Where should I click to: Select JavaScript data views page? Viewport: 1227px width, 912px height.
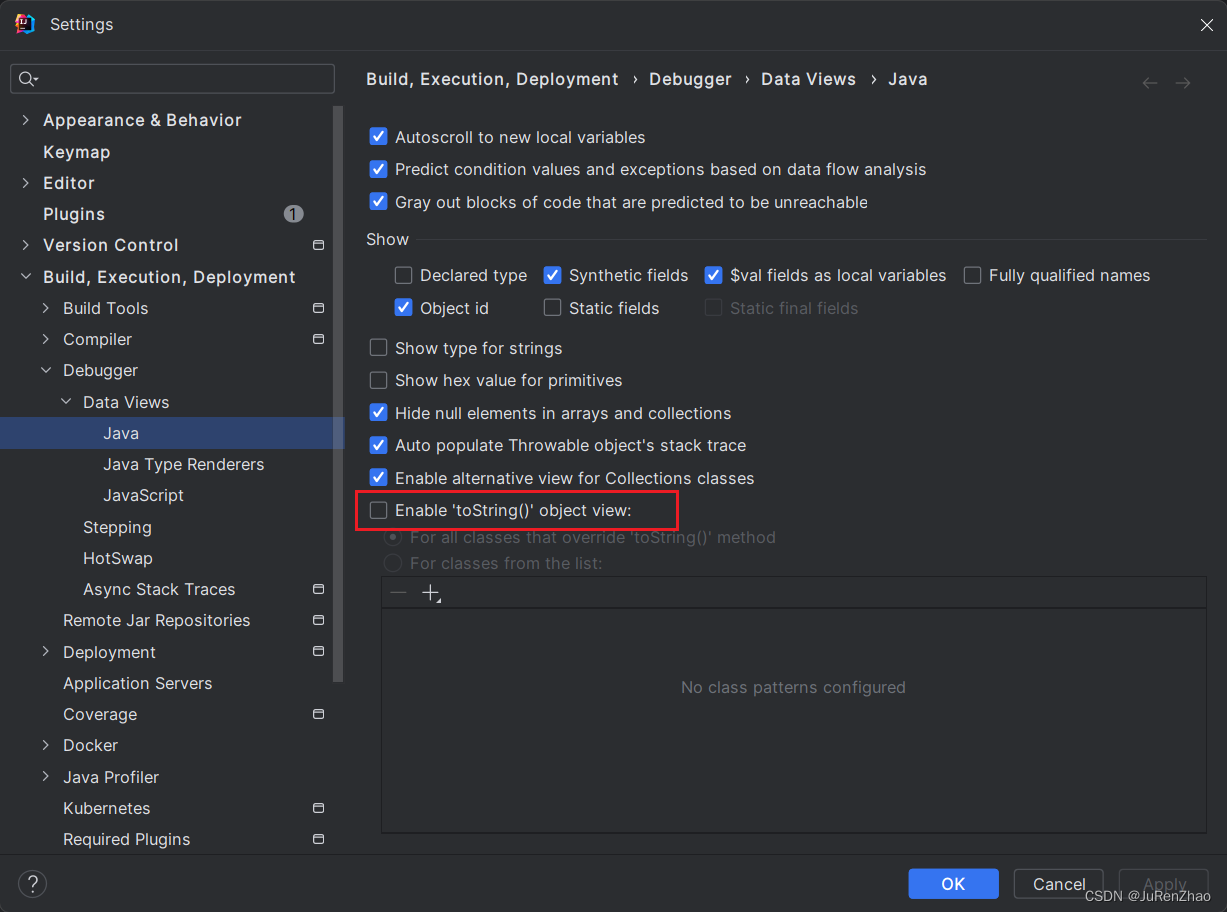point(143,495)
